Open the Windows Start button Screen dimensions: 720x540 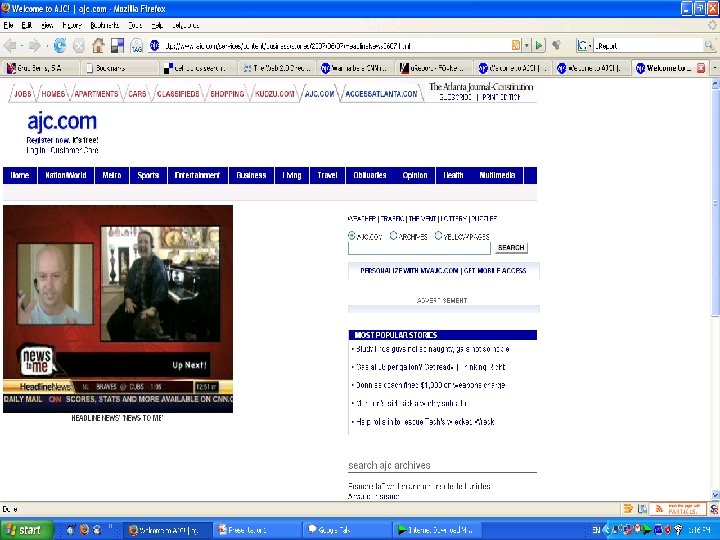pyautogui.click(x=27, y=530)
